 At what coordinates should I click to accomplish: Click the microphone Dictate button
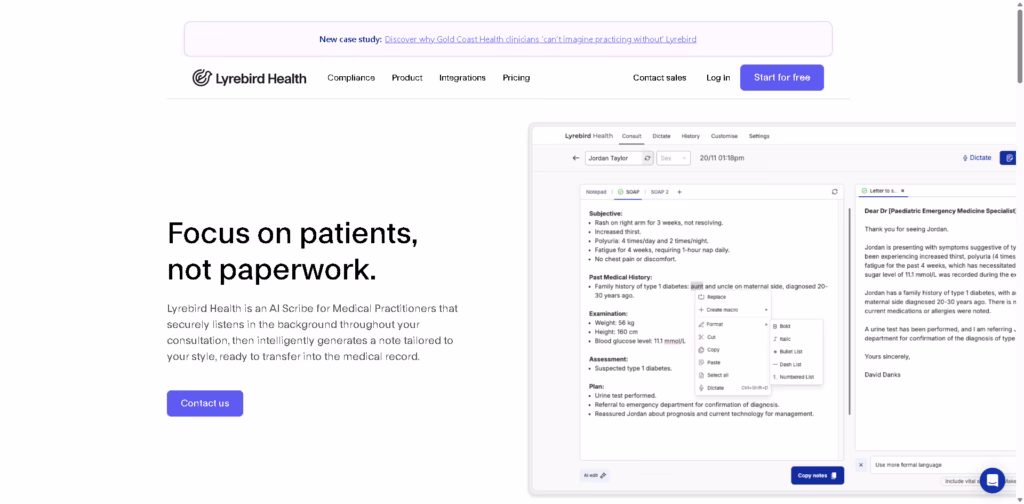(976, 158)
